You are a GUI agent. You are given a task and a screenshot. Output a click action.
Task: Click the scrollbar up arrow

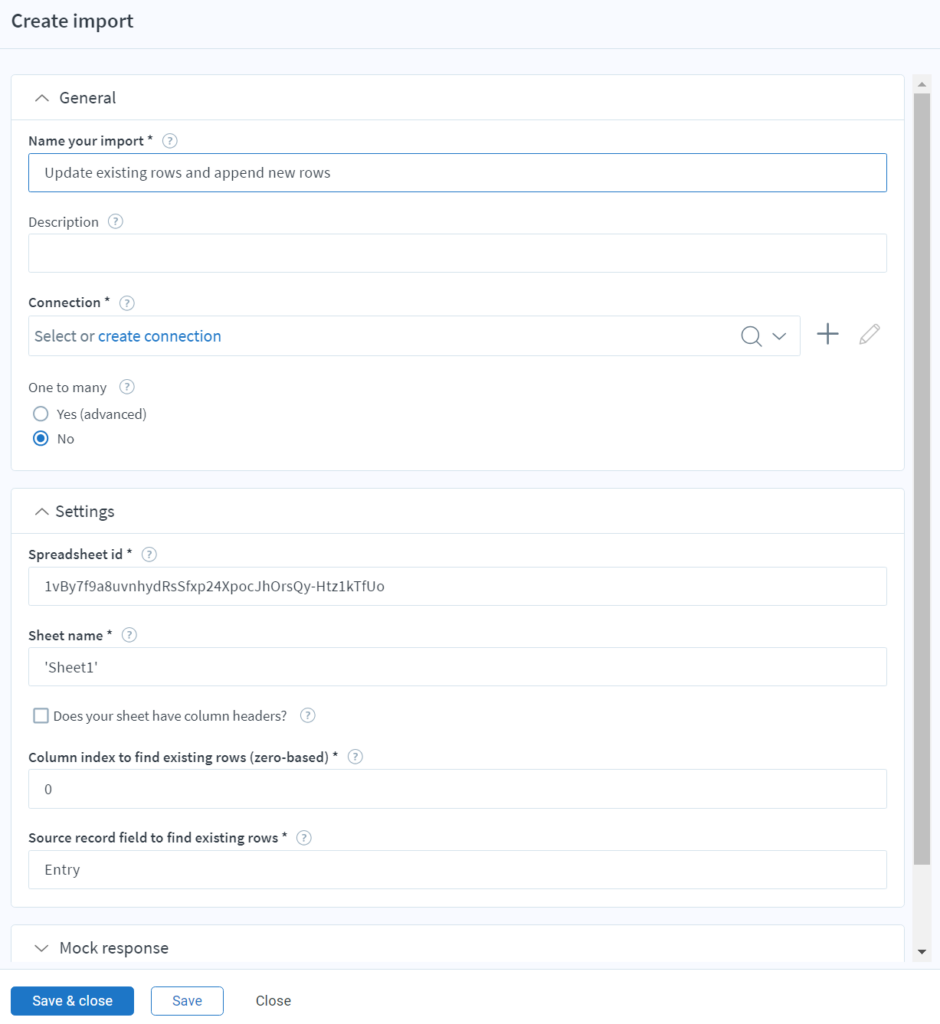pos(922,84)
